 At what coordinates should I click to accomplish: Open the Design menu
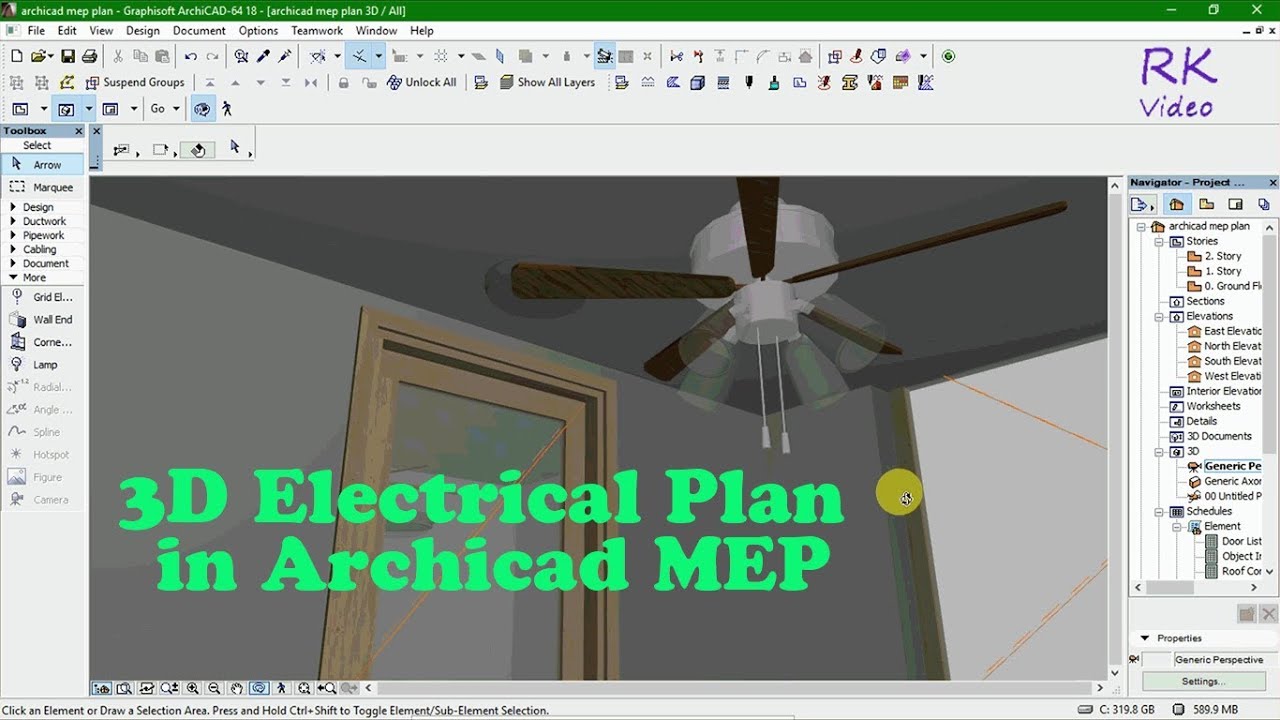point(143,31)
